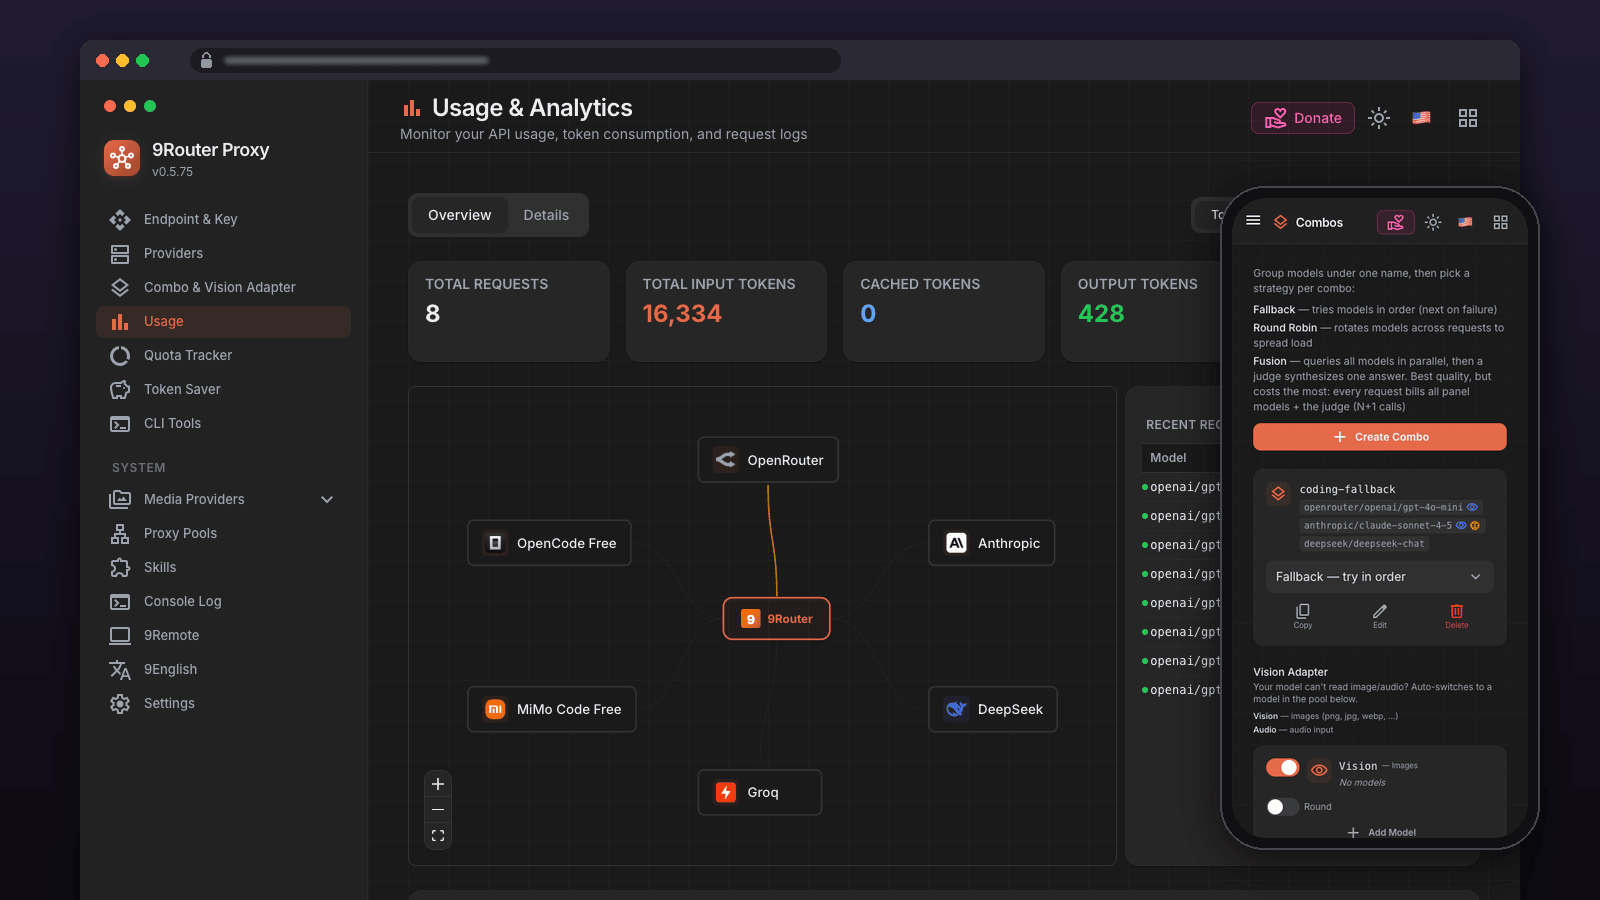Open Token Saver from the sidebar
This screenshot has width=1600, height=900.
[223, 389]
